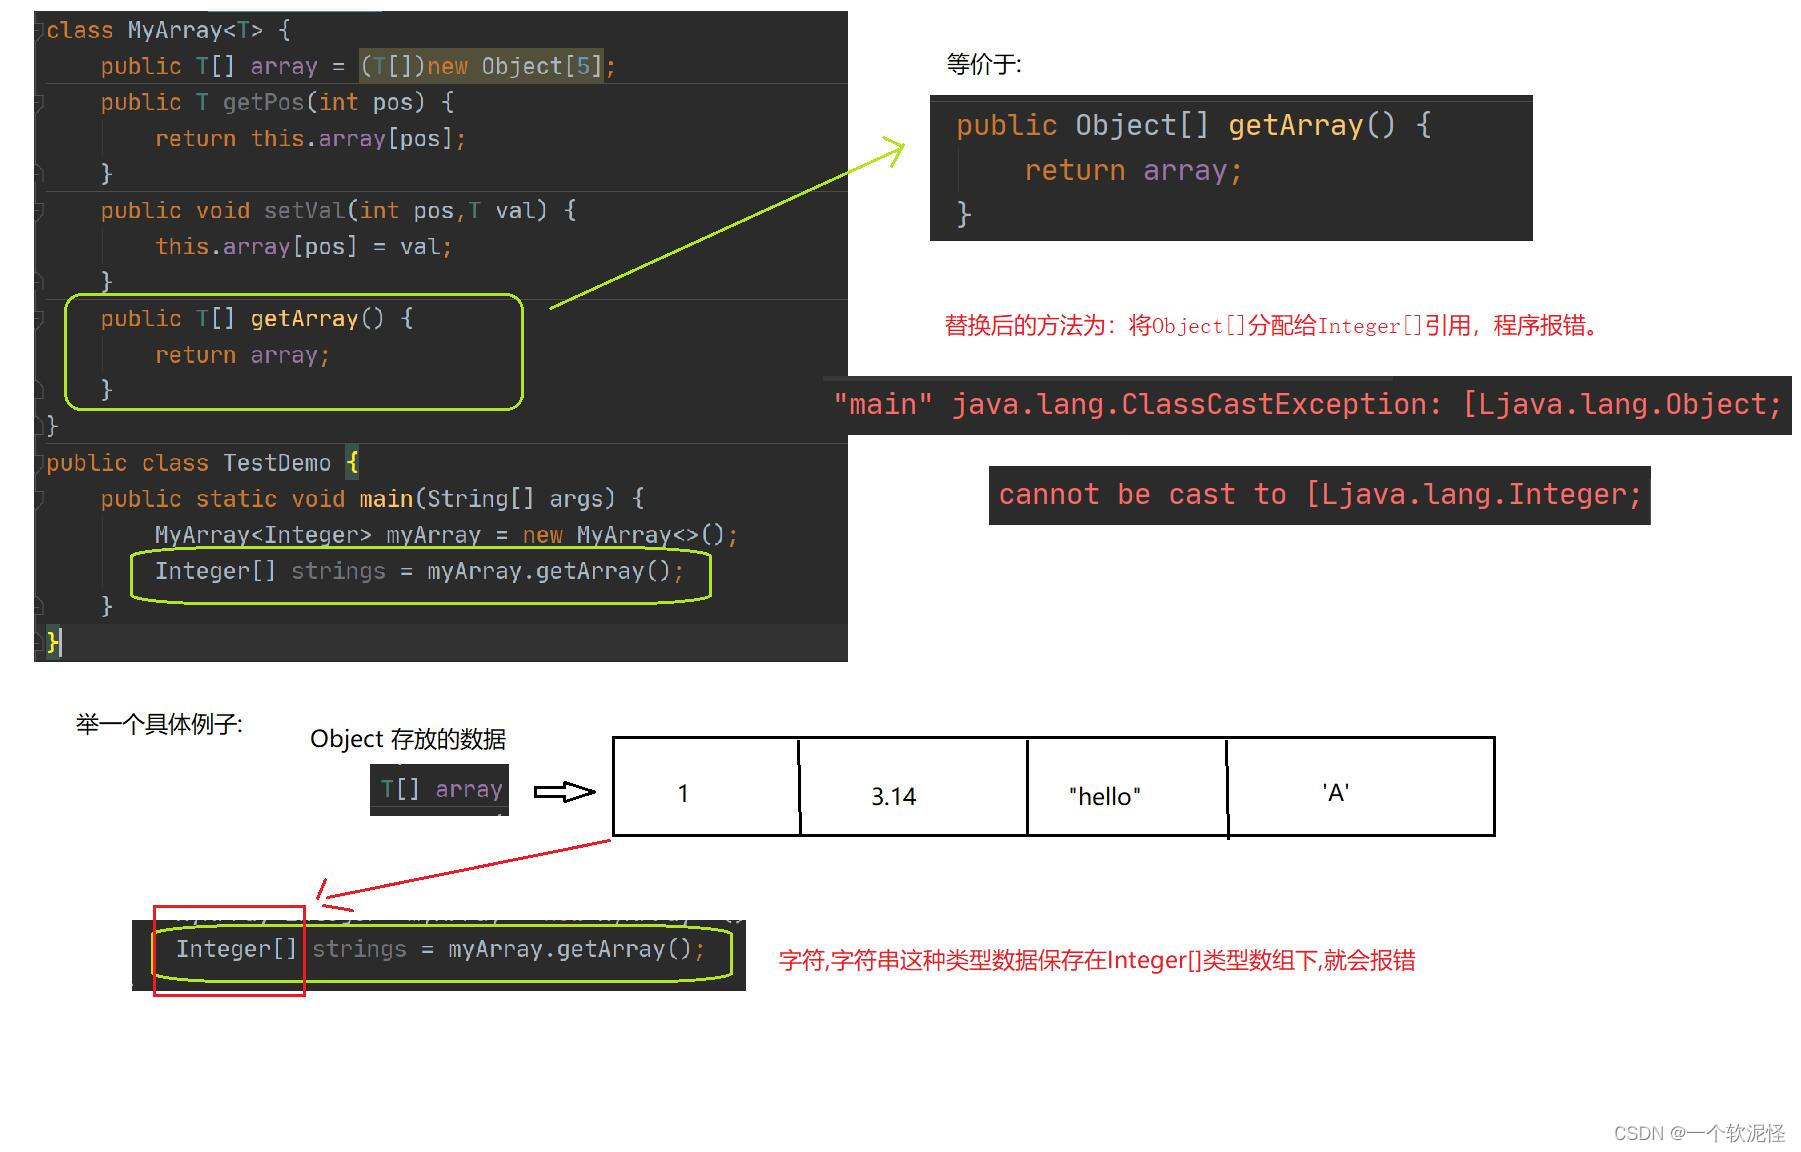Viewport: 1801px width, 1152px height.
Task: Collapse the fold marker beside 'public T[] getArray()'
Action: (40, 318)
